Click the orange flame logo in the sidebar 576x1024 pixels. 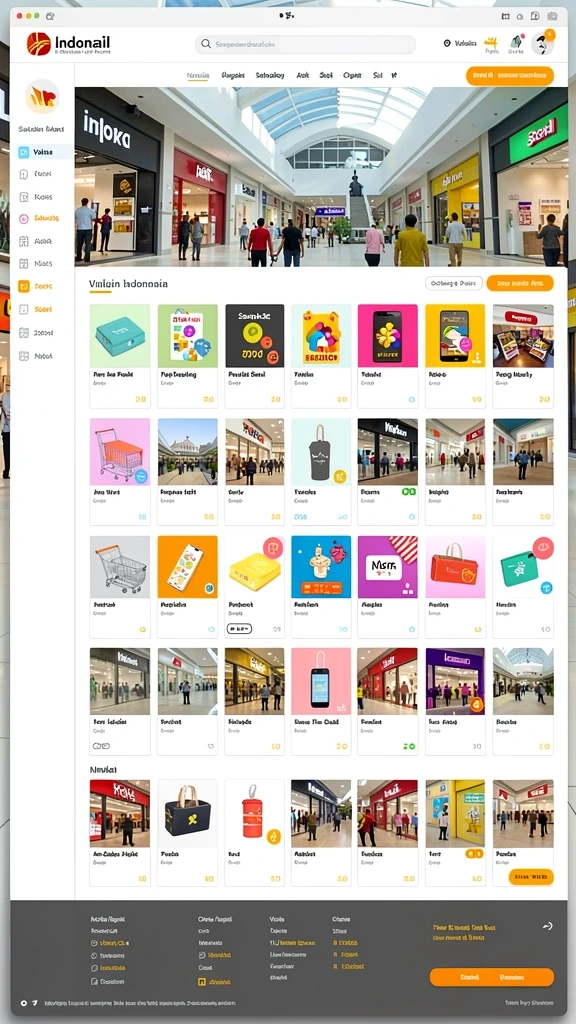(42, 97)
